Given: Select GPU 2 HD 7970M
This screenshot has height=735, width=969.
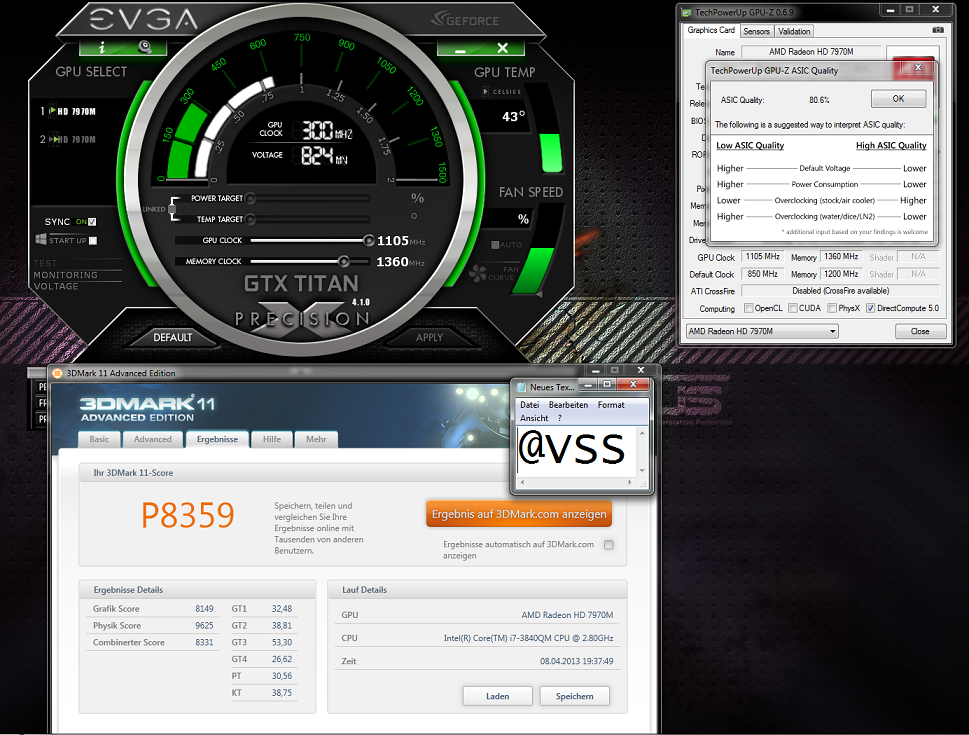Looking at the screenshot, I should click(x=68, y=140).
